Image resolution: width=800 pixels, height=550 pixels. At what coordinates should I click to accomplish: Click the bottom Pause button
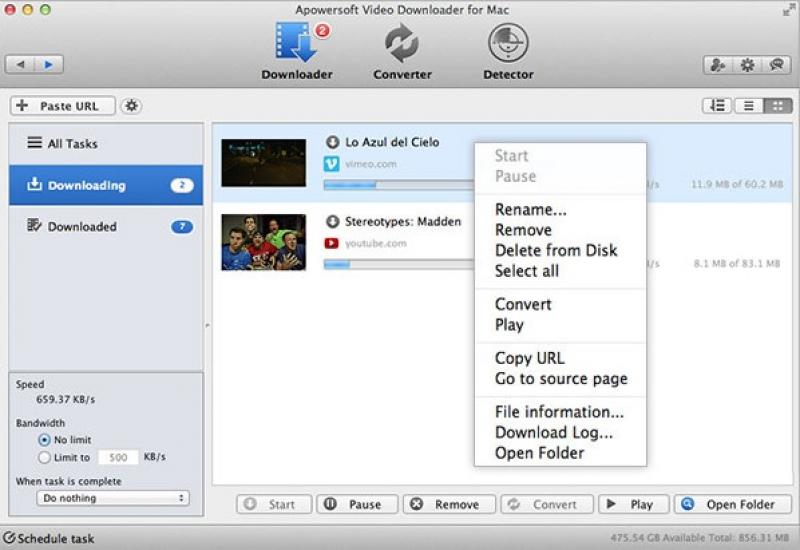357,504
